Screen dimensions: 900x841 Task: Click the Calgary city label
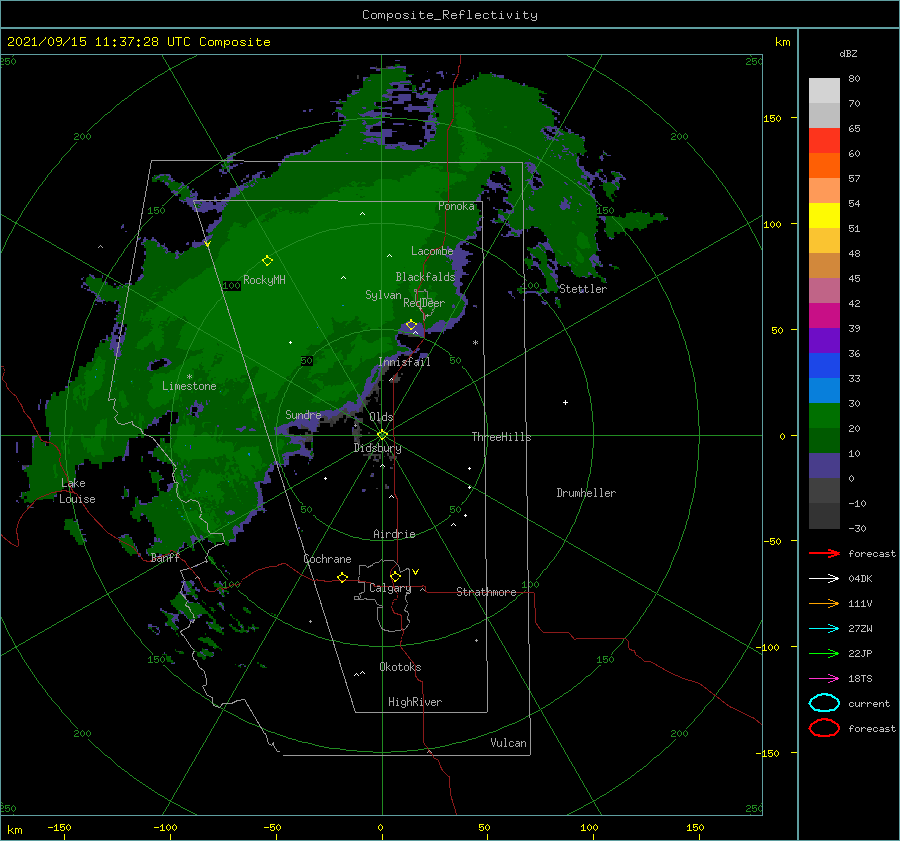coord(390,588)
